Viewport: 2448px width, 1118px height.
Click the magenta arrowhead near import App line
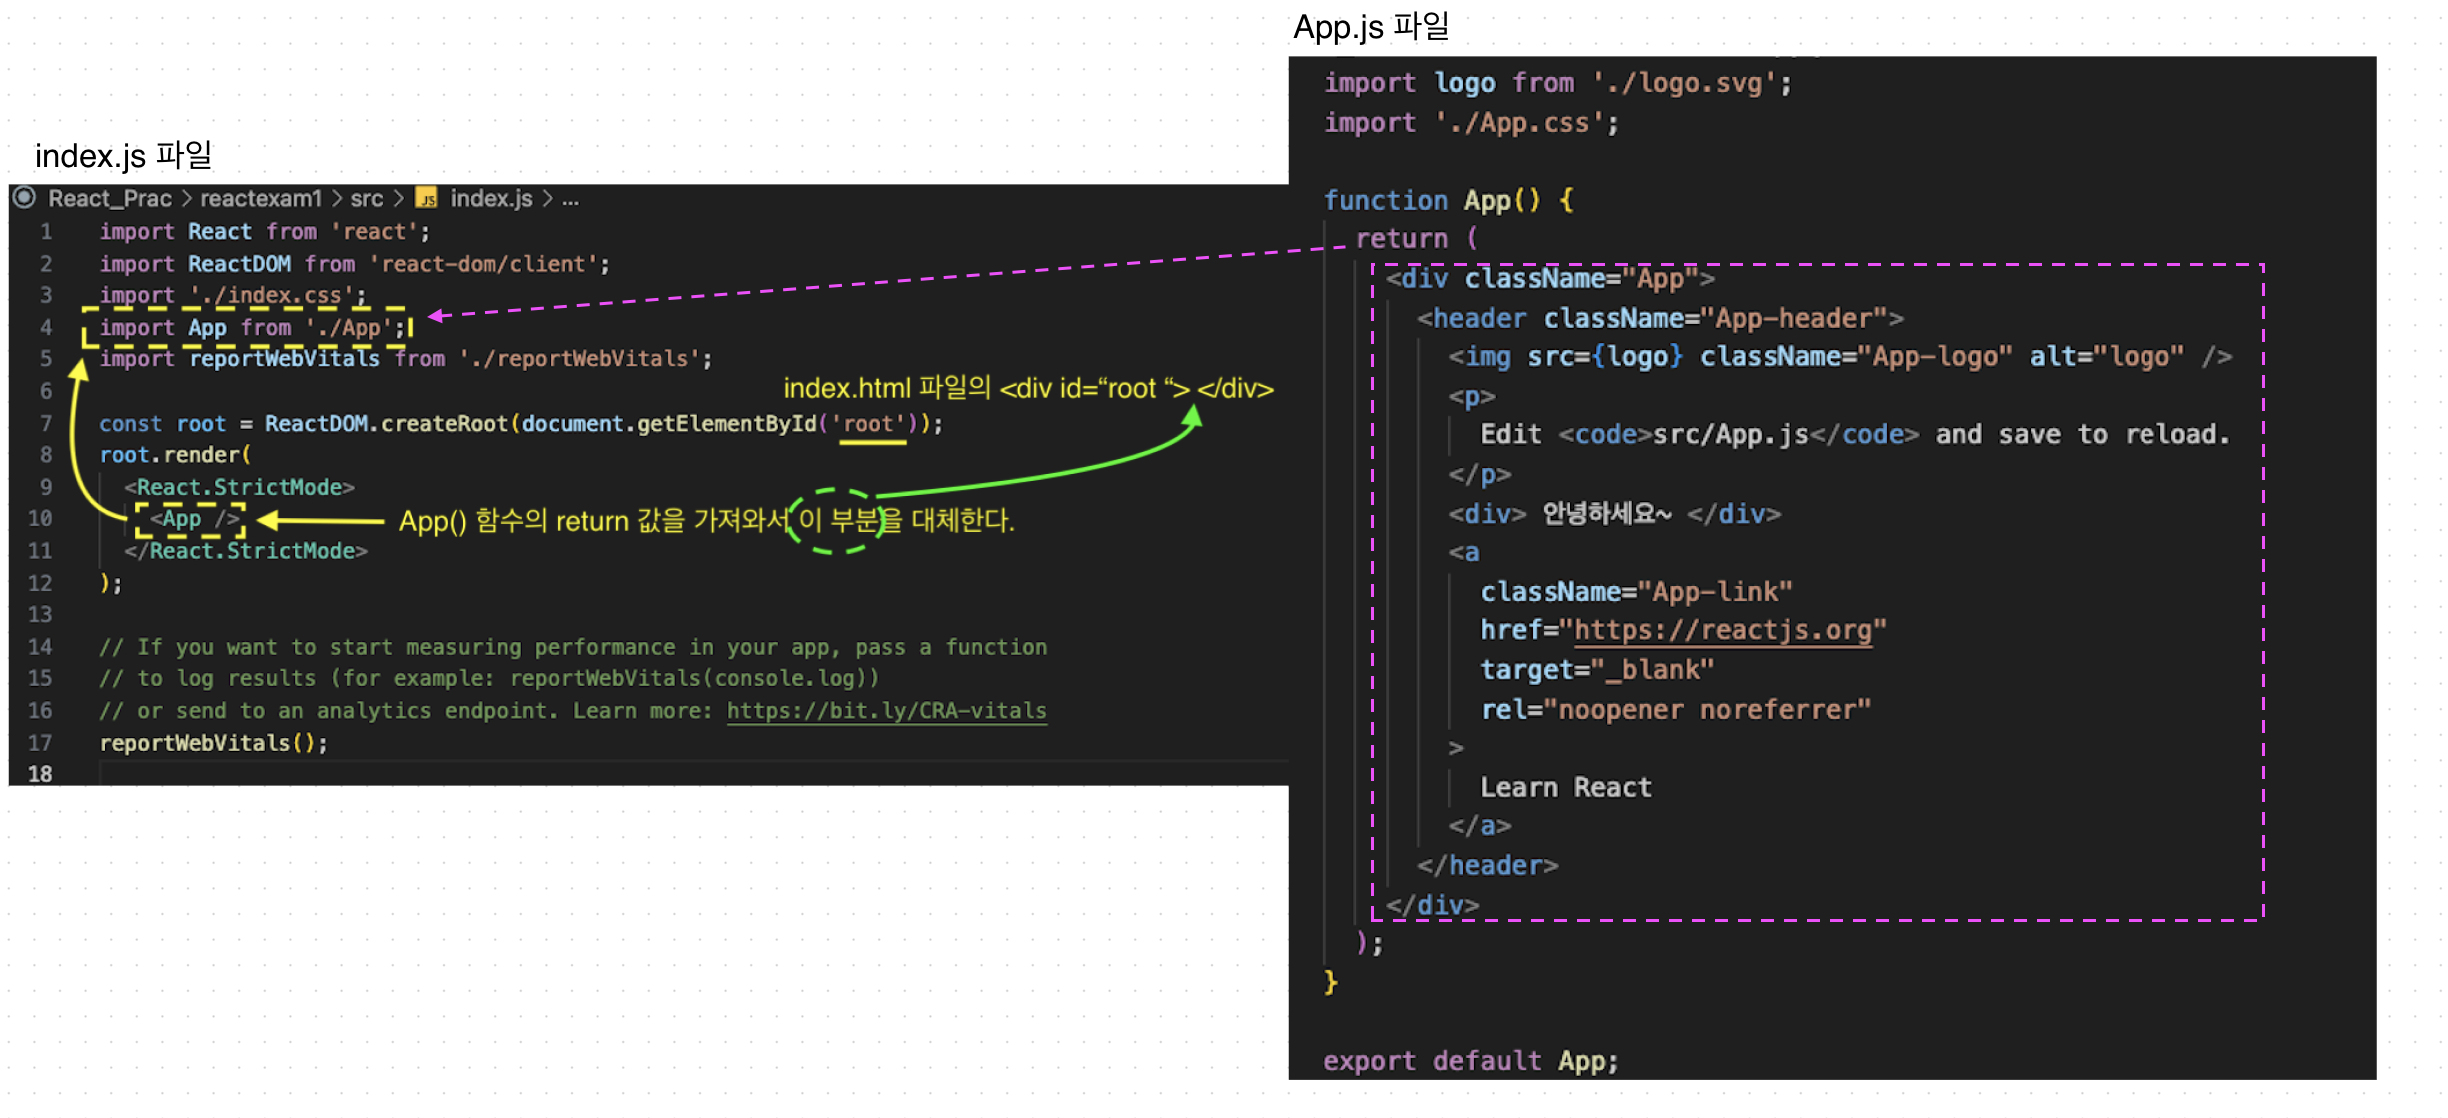pyautogui.click(x=437, y=317)
